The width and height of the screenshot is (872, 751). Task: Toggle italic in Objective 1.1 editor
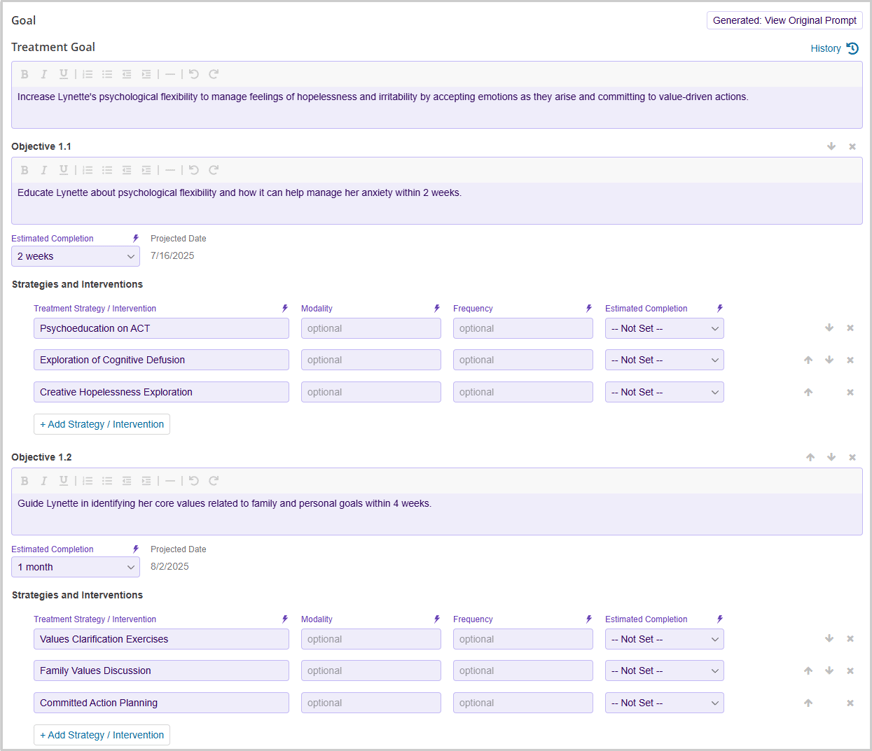(x=44, y=170)
